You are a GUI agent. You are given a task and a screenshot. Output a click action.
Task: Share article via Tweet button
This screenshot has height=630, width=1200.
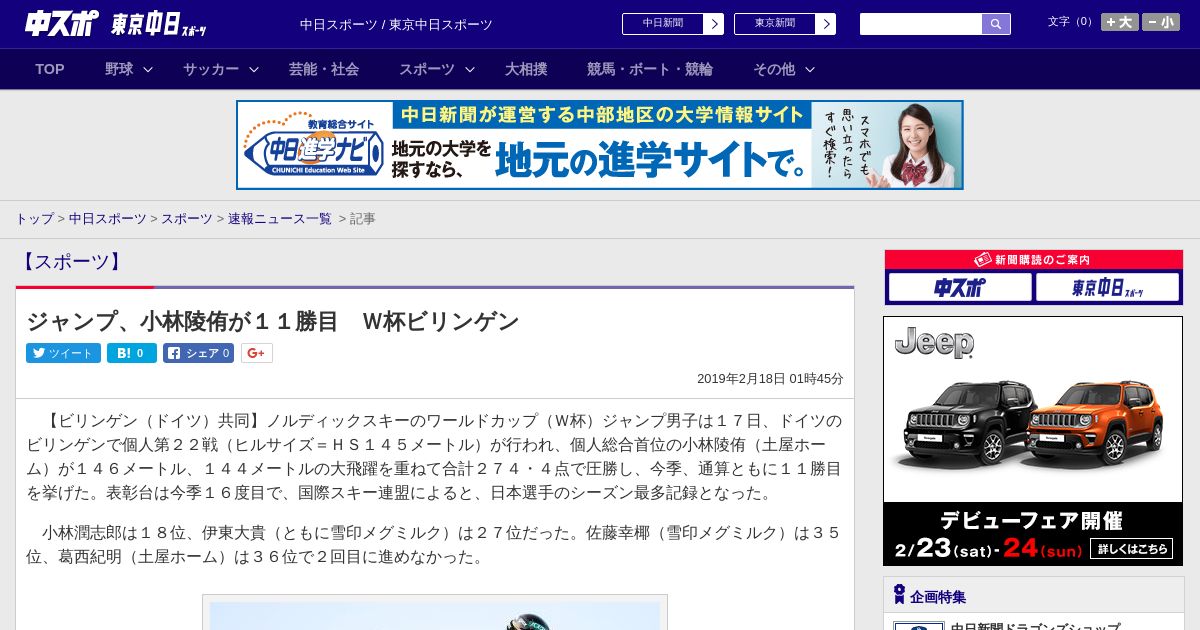coord(63,353)
